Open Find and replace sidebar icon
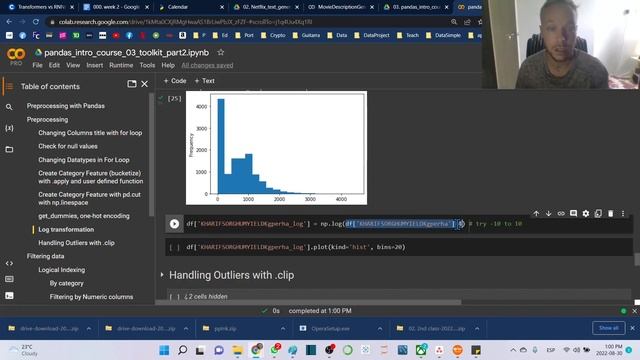This screenshot has height=360, width=640. coord(9,107)
